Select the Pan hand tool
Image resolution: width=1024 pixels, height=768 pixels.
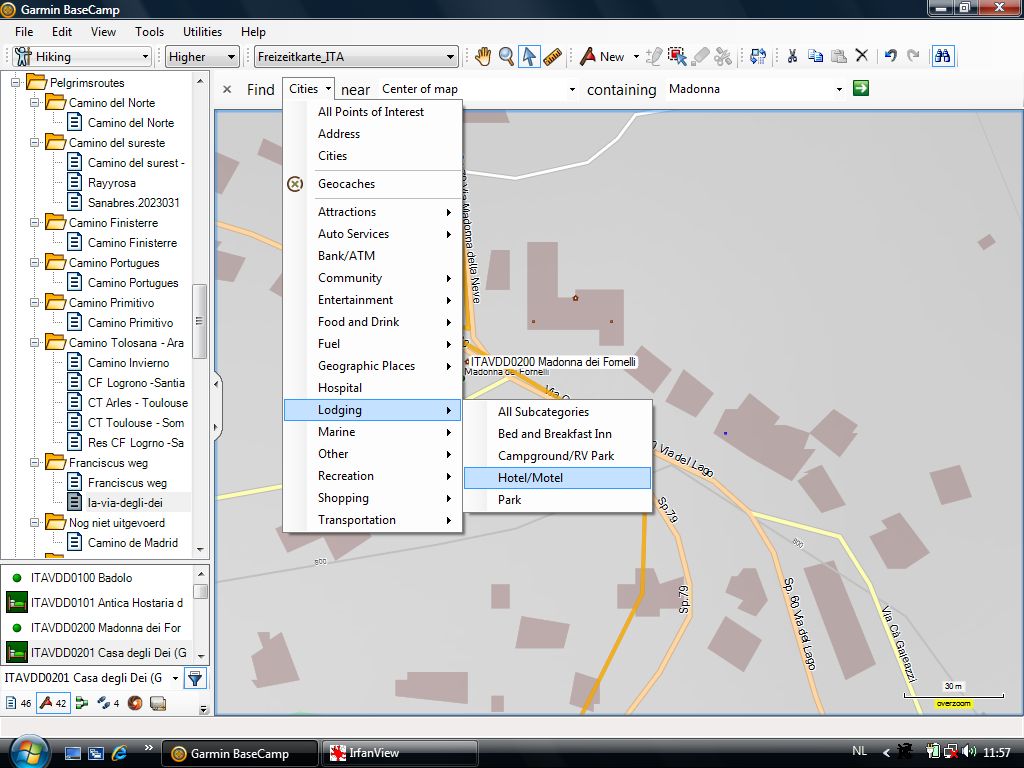[x=483, y=57]
